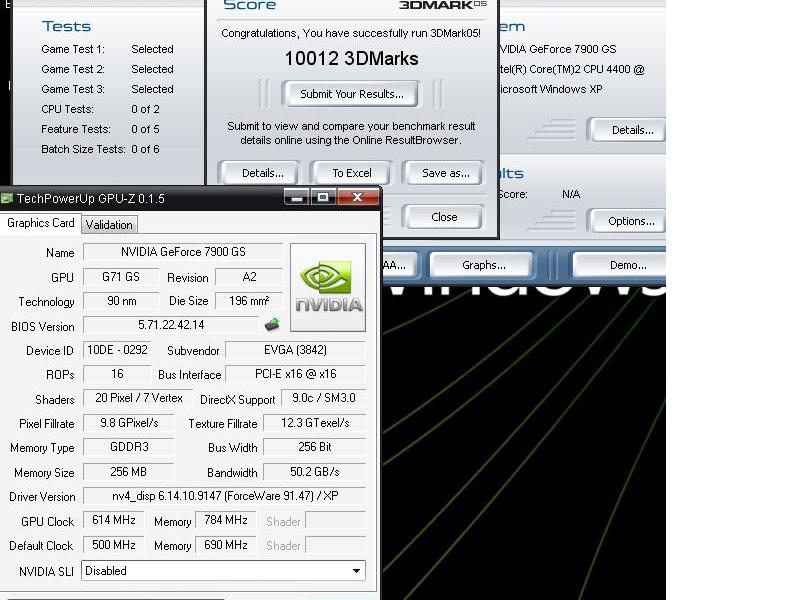This screenshot has height=600, width=800.
Task: Click the 3DMark05 logo in score dialog
Action: point(443,5)
